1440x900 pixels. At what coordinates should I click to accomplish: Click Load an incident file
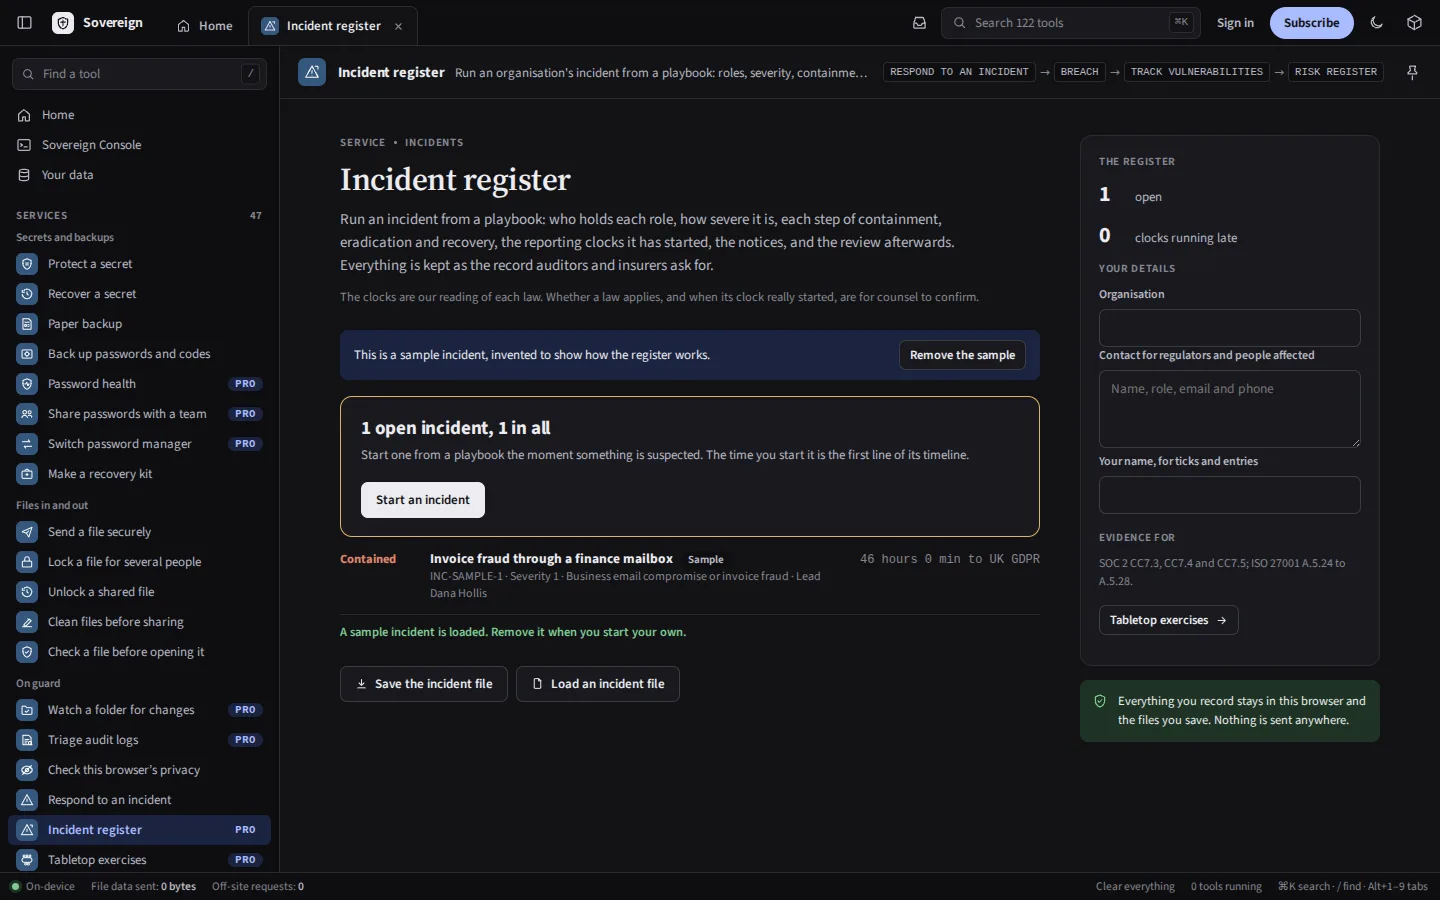coord(598,684)
